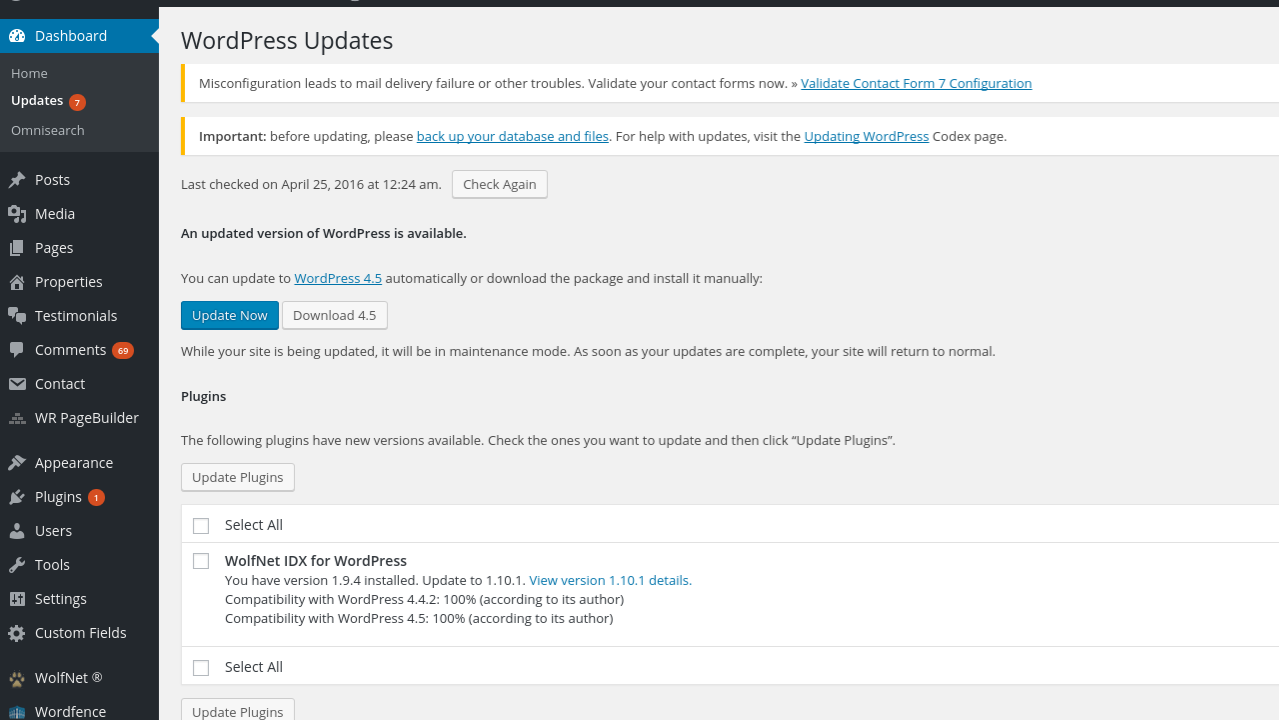Click the Properties house icon
Image resolution: width=1279 pixels, height=720 pixels.
[17, 282]
